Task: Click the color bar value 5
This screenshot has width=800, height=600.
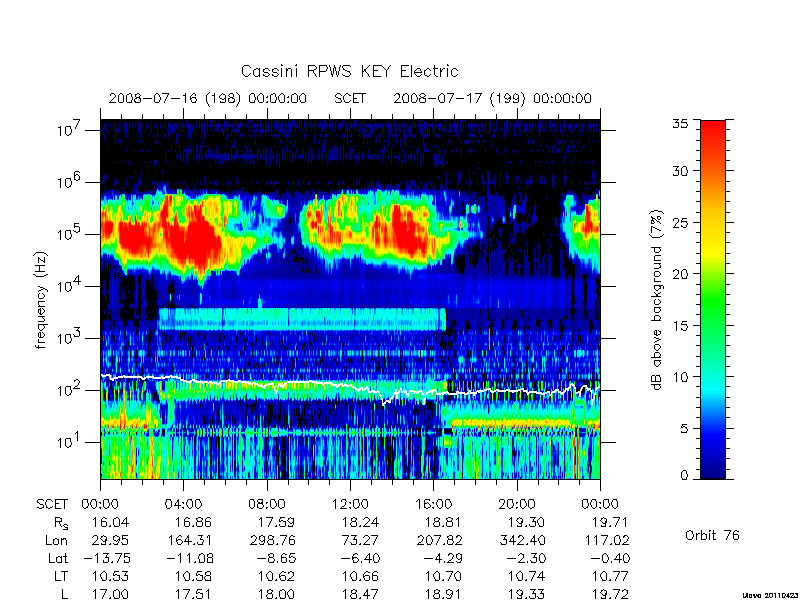Action: pyautogui.click(x=684, y=429)
